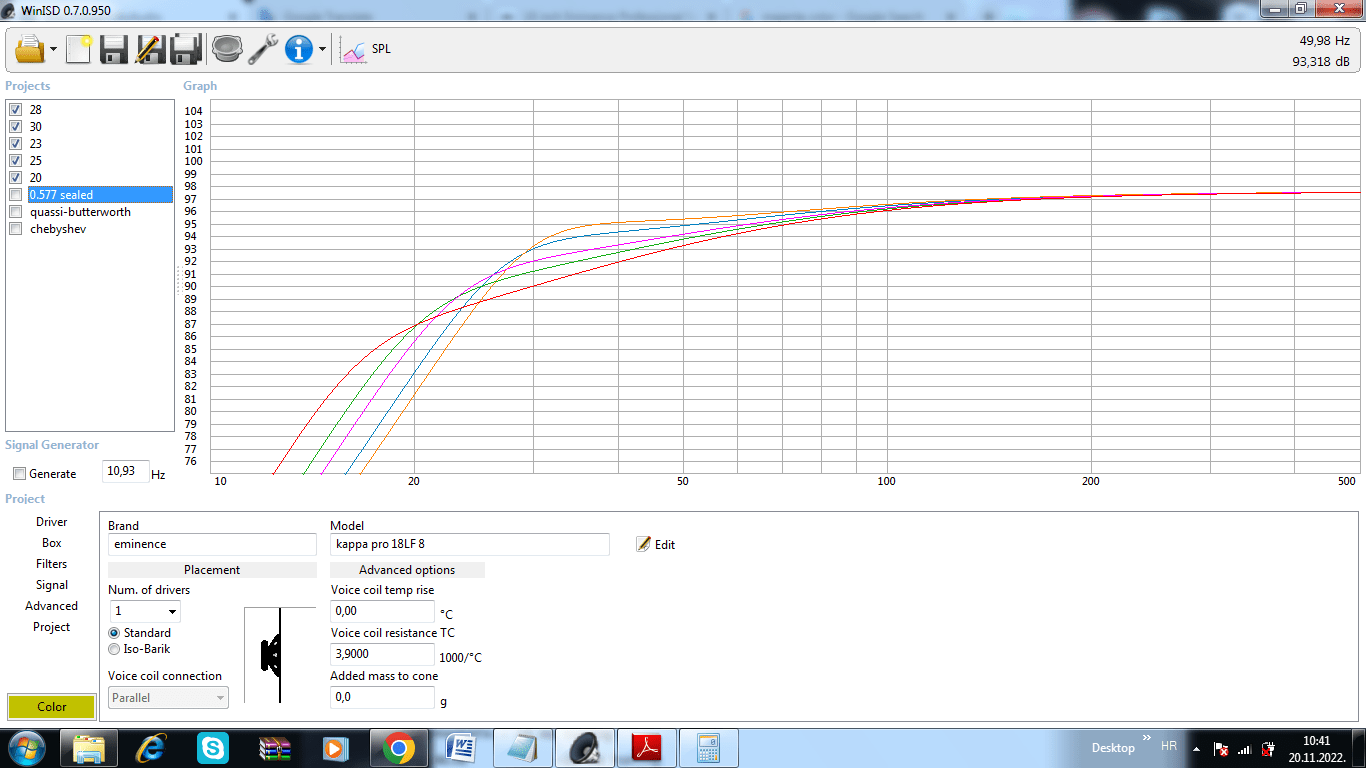Image resolution: width=1366 pixels, height=768 pixels.
Task: Click the SPL graph type icon
Action: tap(354, 49)
